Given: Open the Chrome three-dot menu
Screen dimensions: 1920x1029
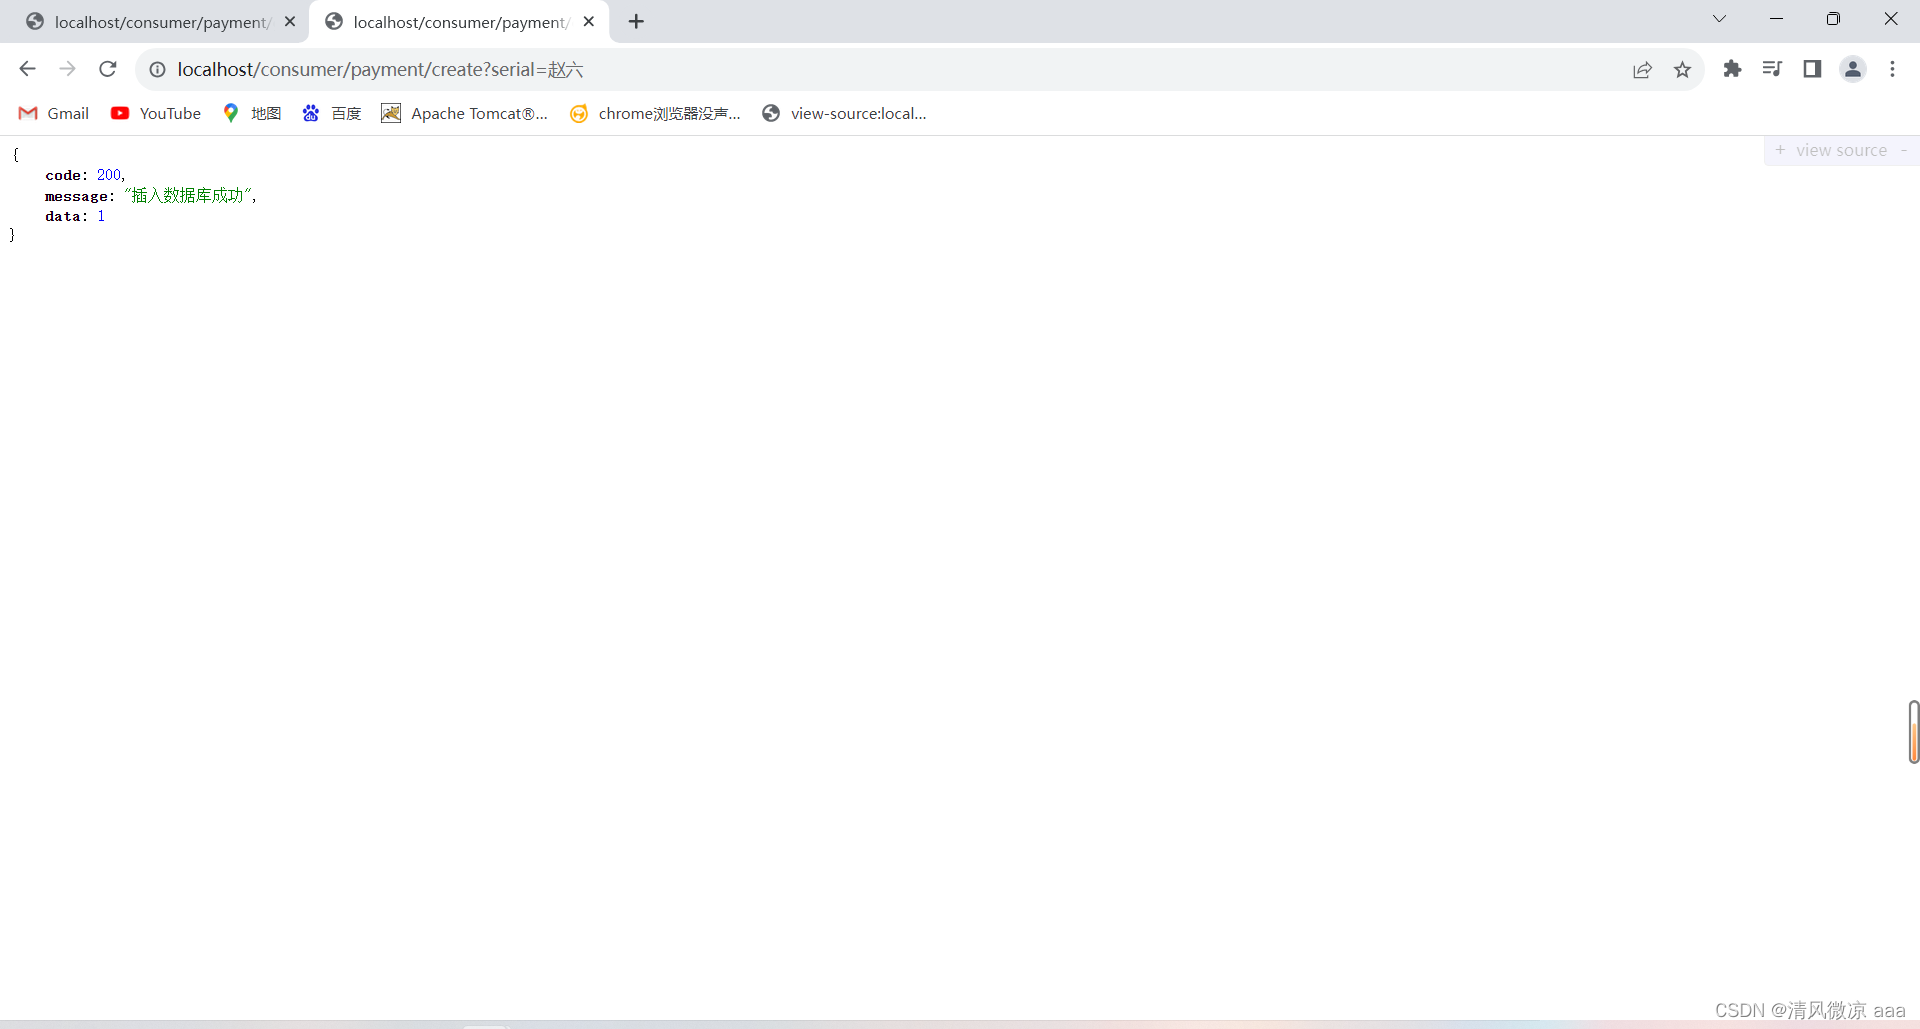Looking at the screenshot, I should coord(1892,69).
